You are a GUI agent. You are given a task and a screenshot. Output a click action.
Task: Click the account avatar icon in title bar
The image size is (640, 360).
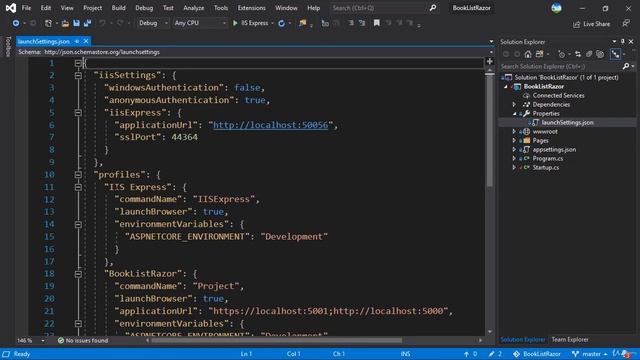click(556, 8)
